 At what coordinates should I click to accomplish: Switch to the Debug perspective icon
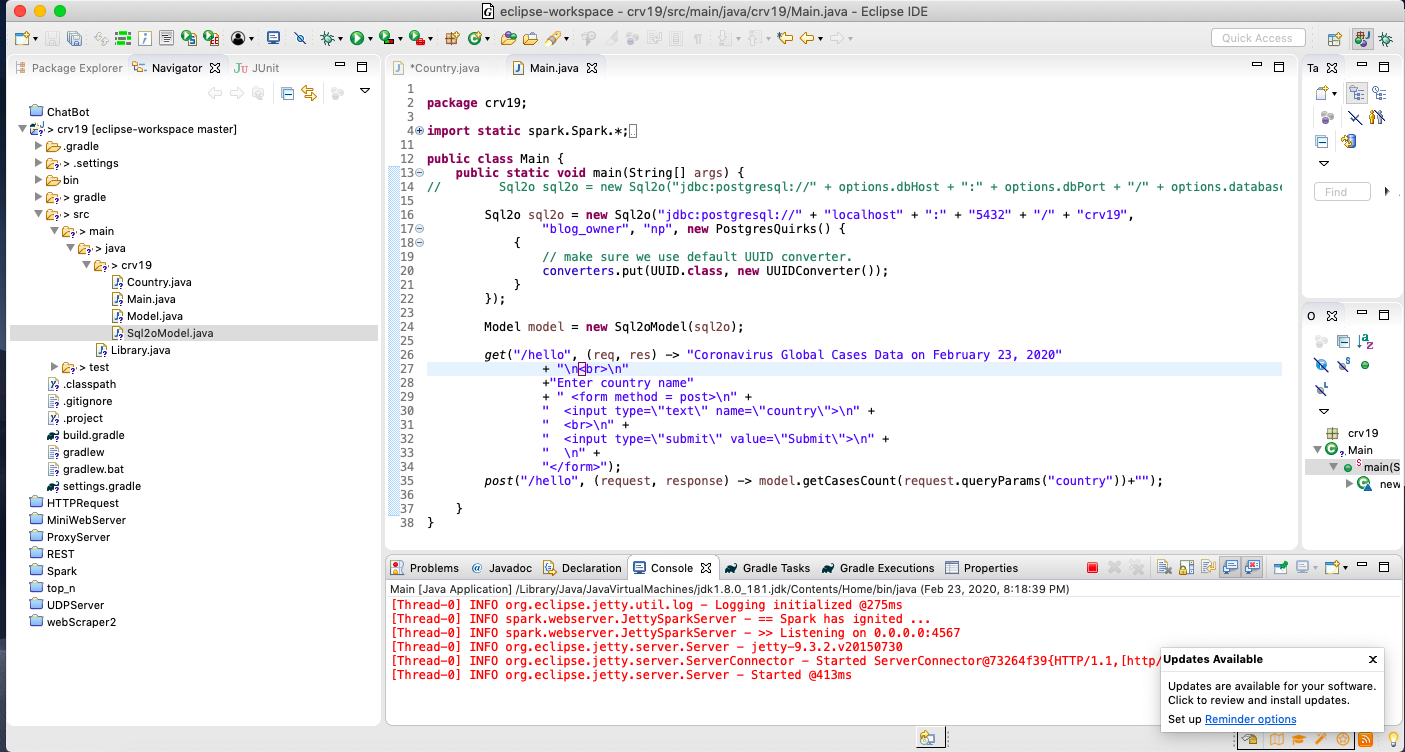click(1386, 39)
